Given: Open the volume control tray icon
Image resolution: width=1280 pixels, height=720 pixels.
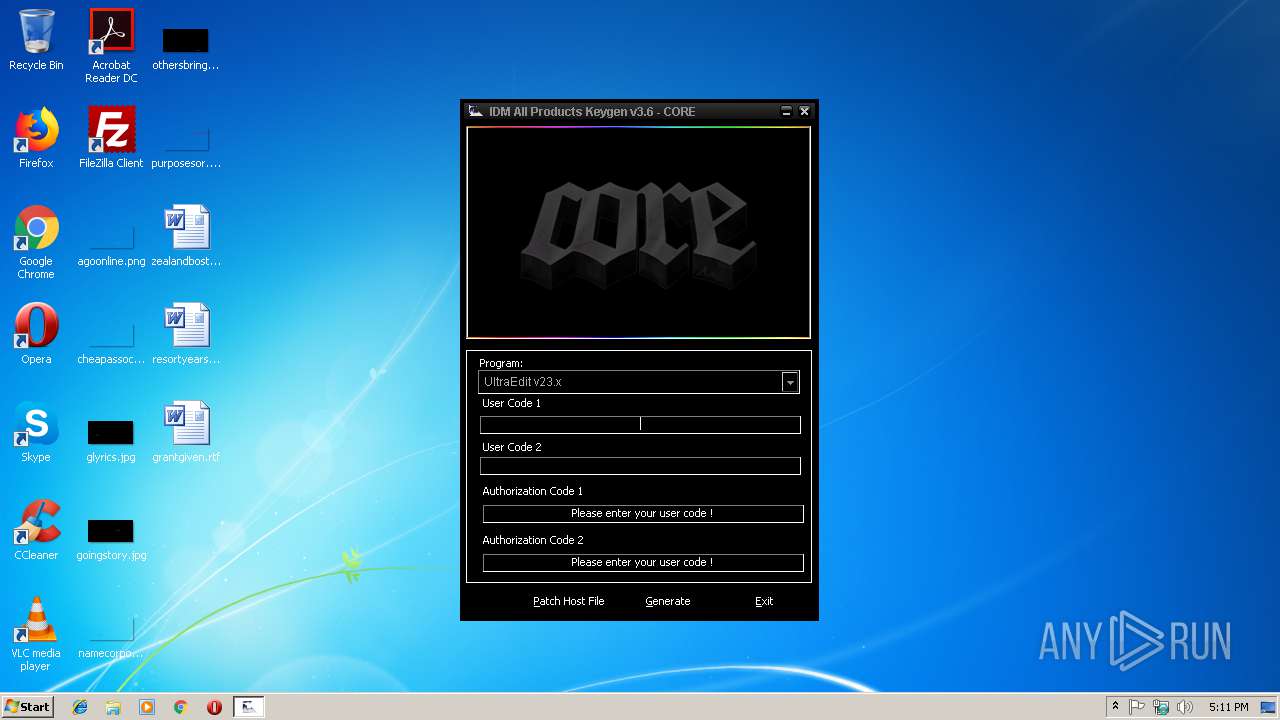Looking at the screenshot, I should pyautogui.click(x=1185, y=707).
